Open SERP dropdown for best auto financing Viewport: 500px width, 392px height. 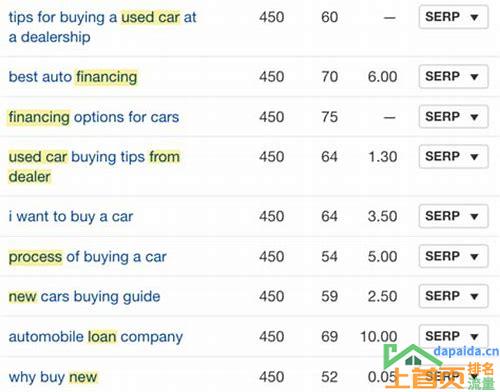coord(453,76)
